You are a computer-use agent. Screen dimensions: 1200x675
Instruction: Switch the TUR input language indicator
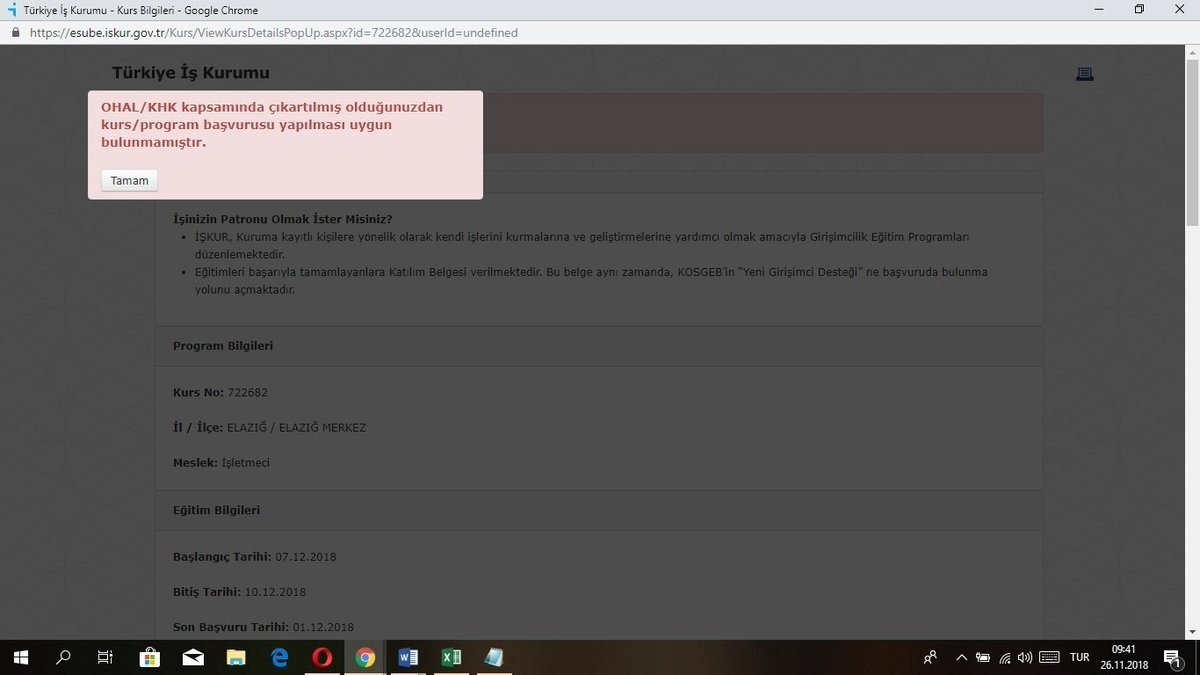(1079, 657)
